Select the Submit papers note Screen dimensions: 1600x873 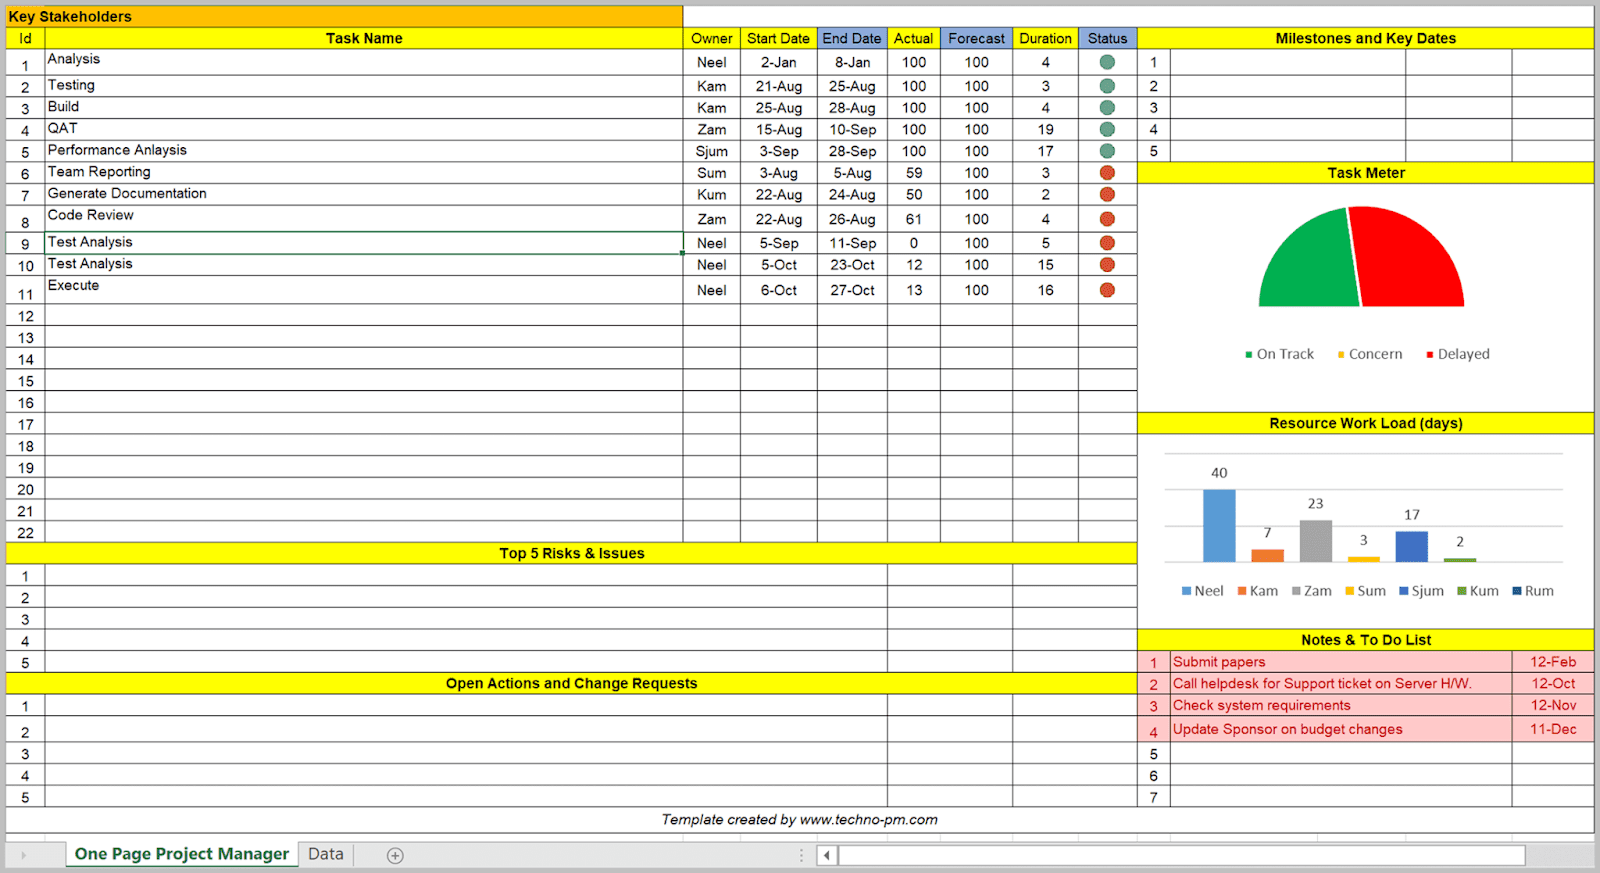coord(1341,662)
